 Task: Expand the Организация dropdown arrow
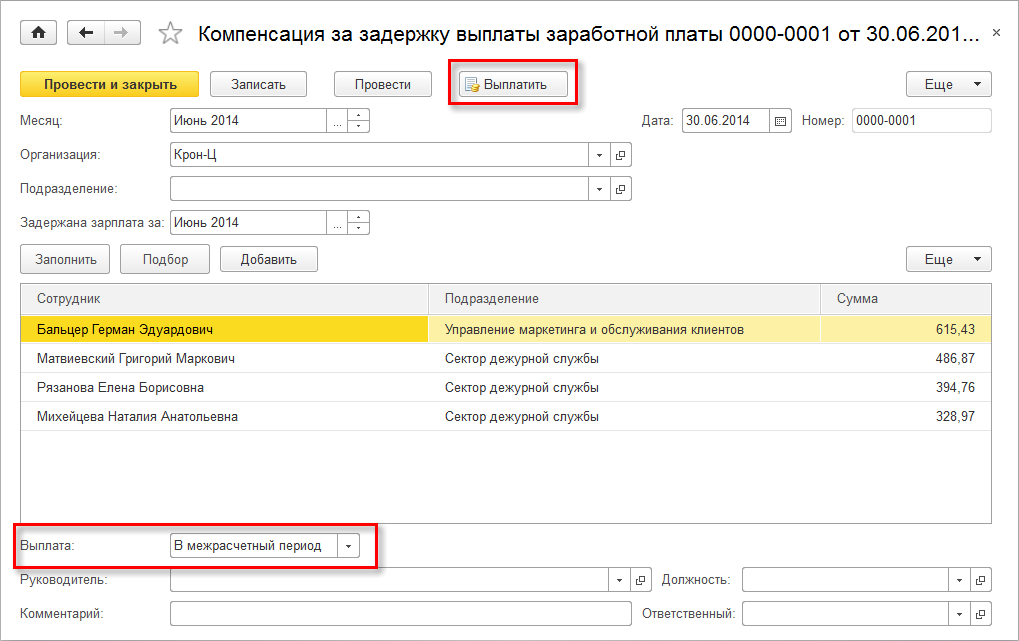pyautogui.click(x=599, y=155)
